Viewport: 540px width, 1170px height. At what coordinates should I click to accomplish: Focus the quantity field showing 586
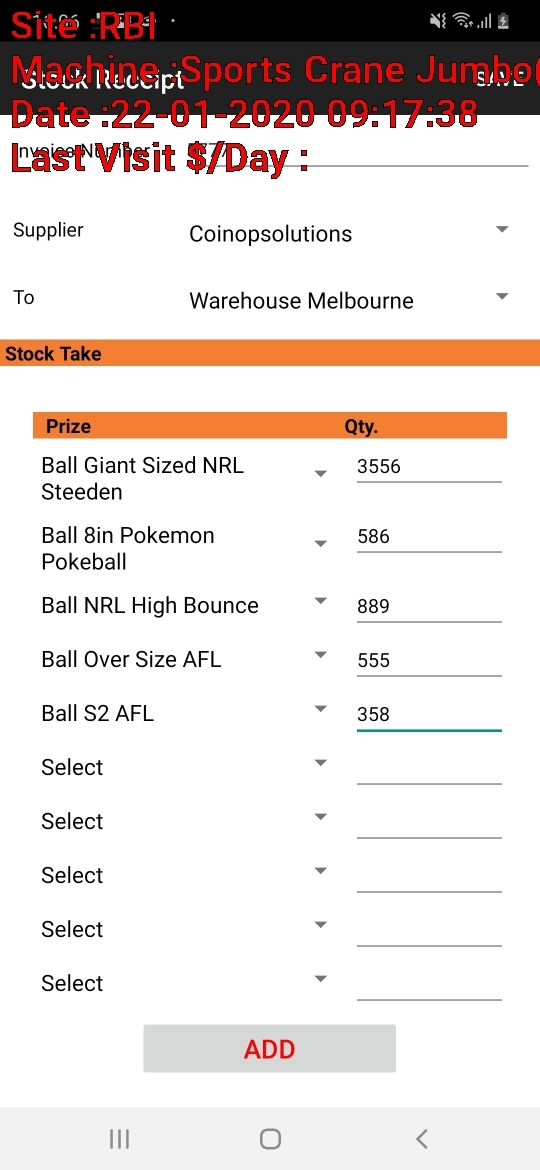429,536
